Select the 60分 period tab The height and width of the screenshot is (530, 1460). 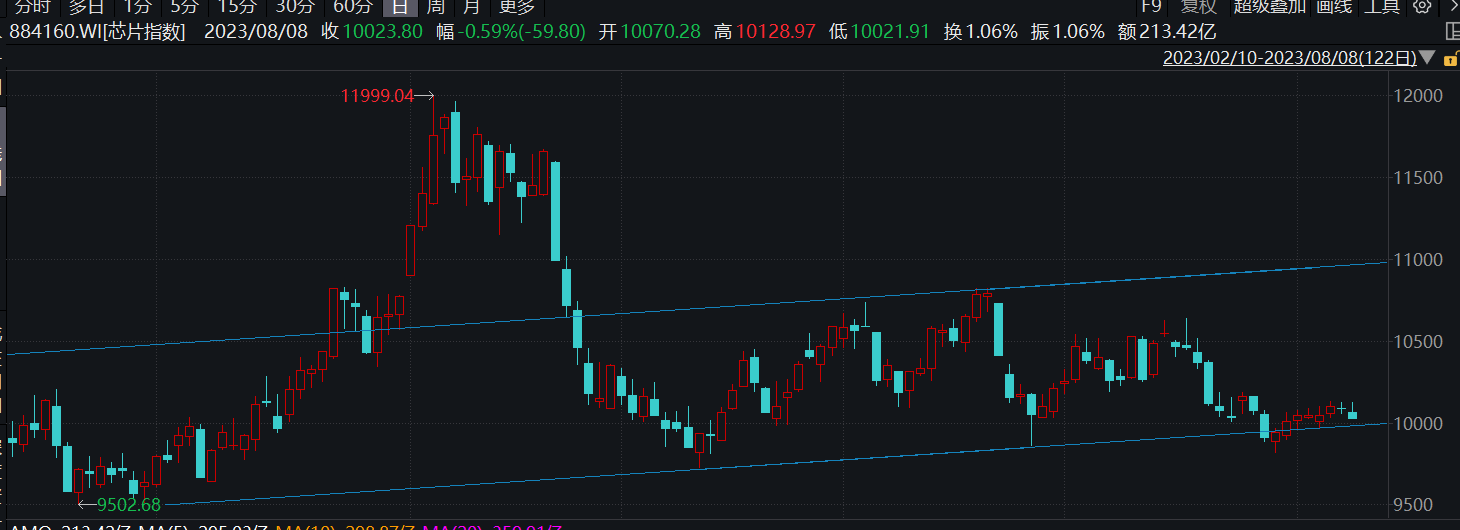coord(353,6)
